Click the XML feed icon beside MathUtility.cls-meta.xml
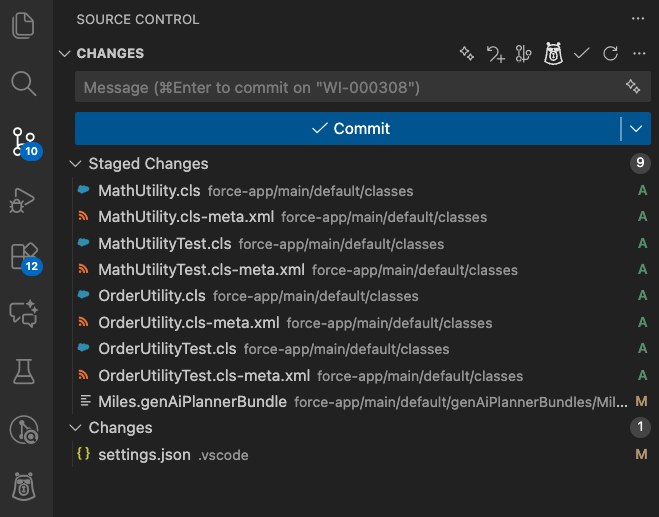This screenshot has height=517, width=659. point(84,216)
